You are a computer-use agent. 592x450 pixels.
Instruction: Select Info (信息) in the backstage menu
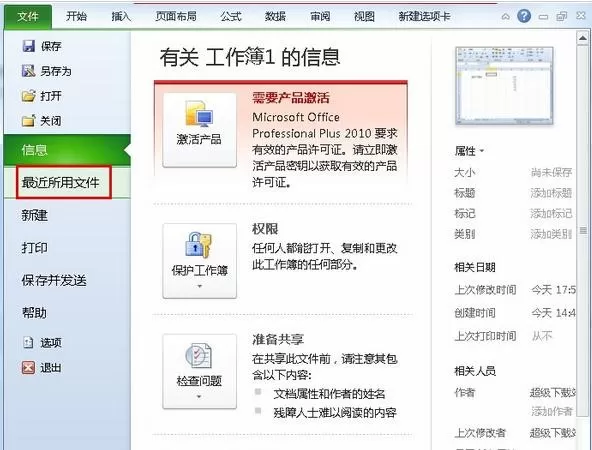pyautogui.click(x=67, y=150)
